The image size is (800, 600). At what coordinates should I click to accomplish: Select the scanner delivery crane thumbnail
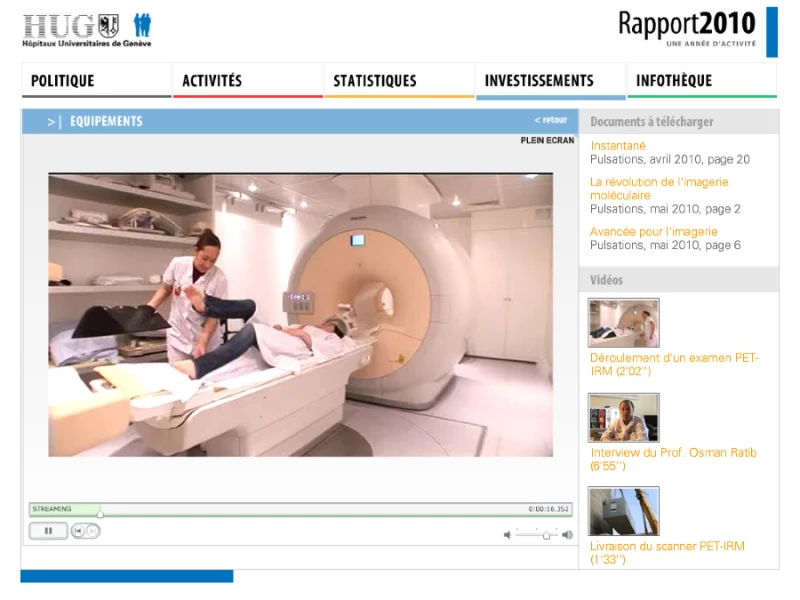(x=623, y=511)
